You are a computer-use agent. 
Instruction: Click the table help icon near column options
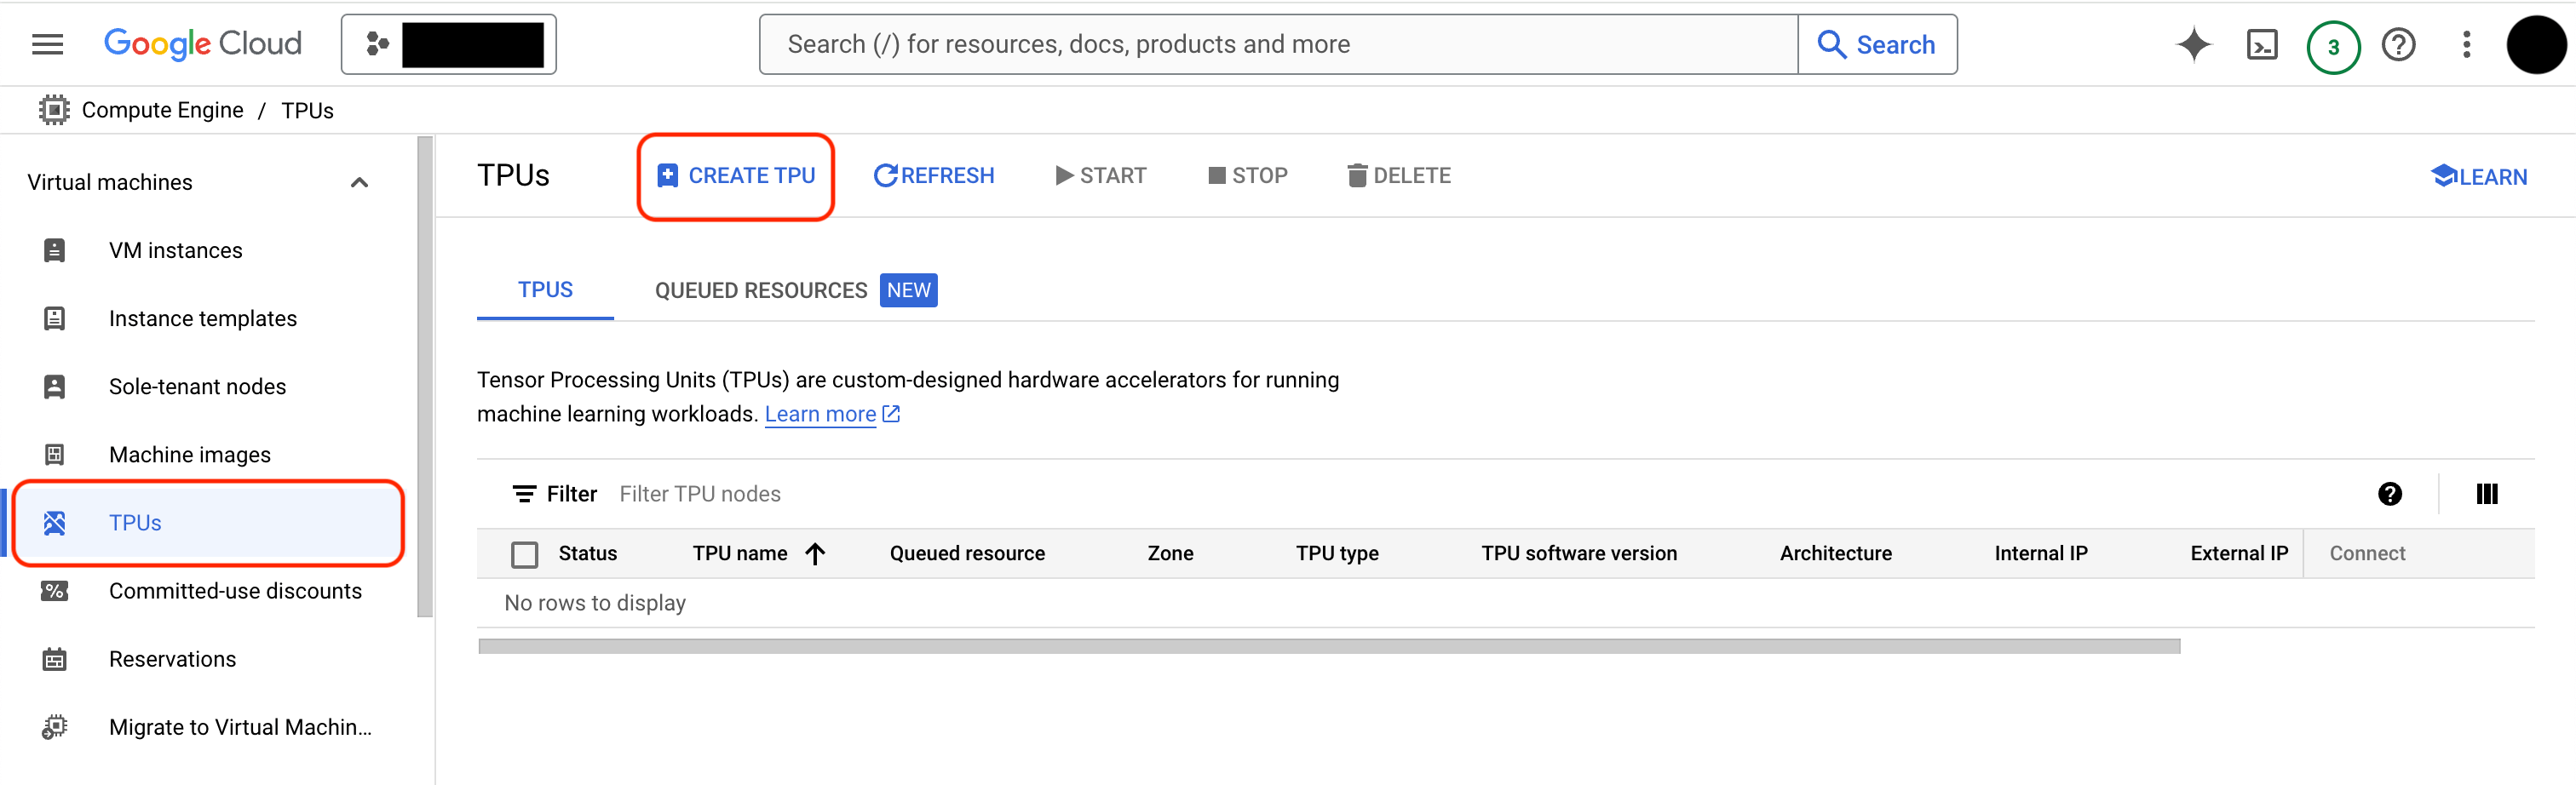click(x=2390, y=493)
